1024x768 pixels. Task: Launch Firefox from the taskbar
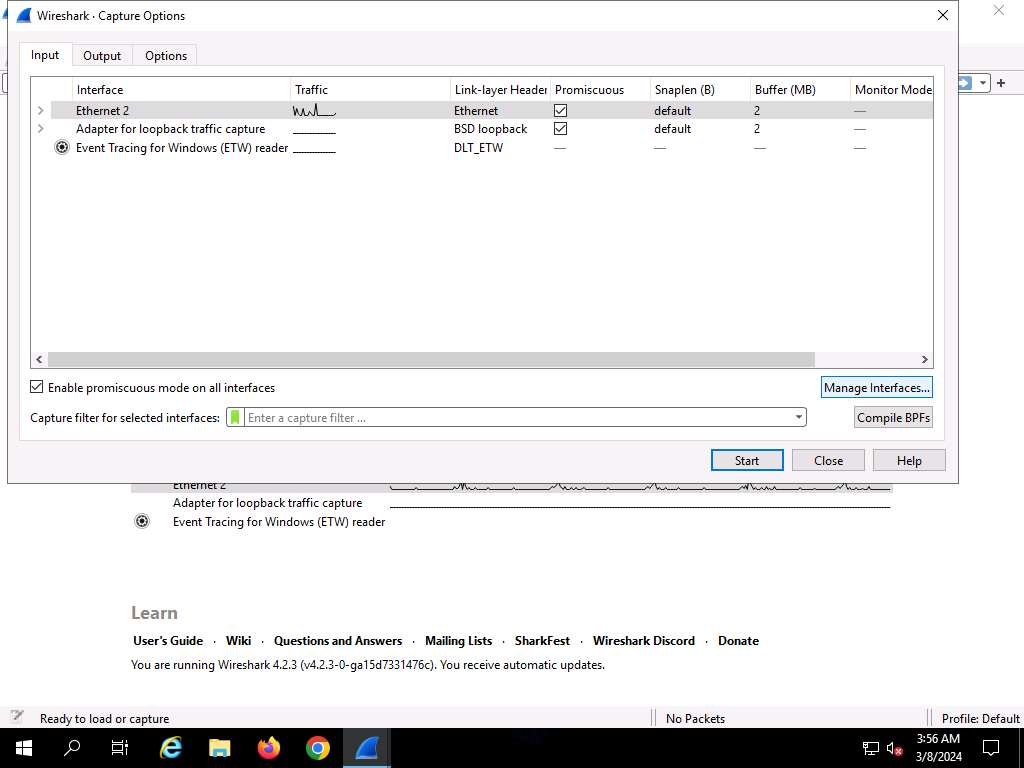(268, 747)
